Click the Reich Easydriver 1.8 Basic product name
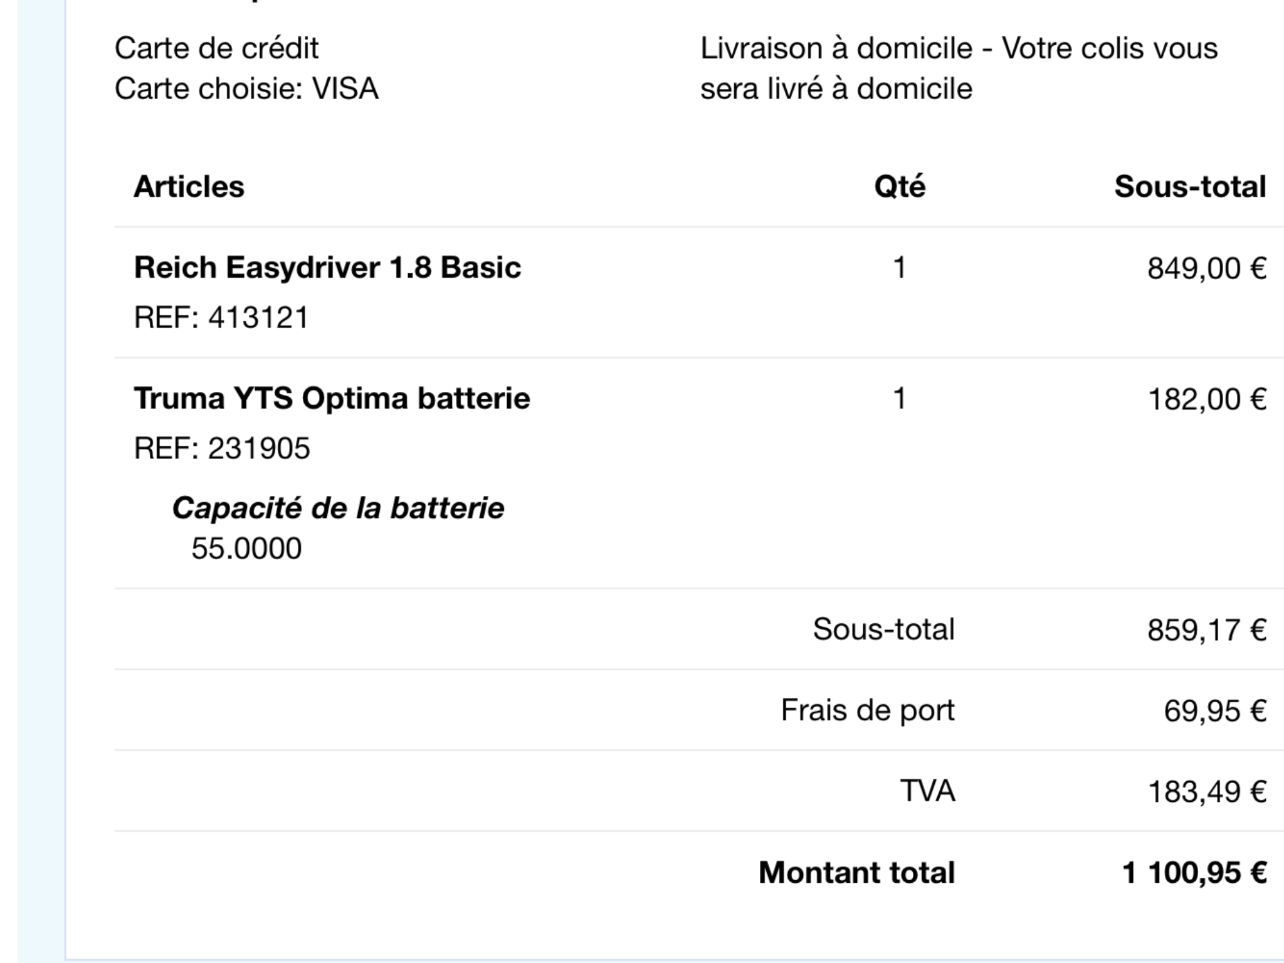Viewport: 1284px width, 963px height. (327, 268)
